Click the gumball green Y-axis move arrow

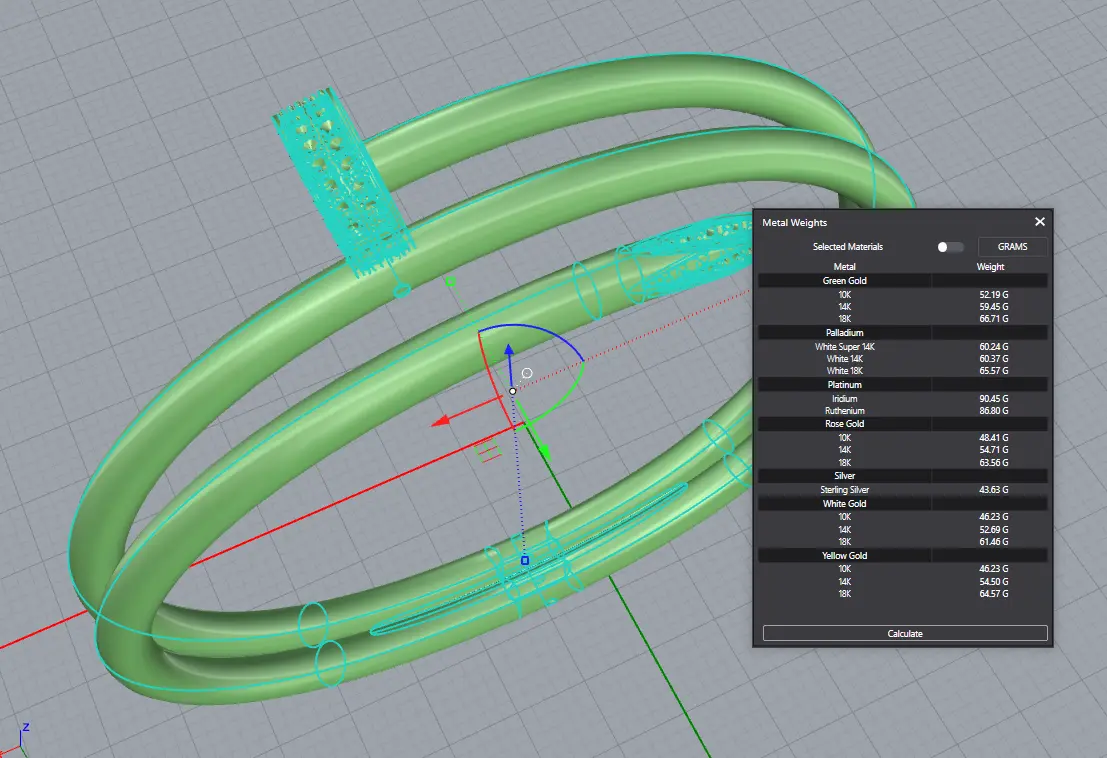tap(545, 452)
